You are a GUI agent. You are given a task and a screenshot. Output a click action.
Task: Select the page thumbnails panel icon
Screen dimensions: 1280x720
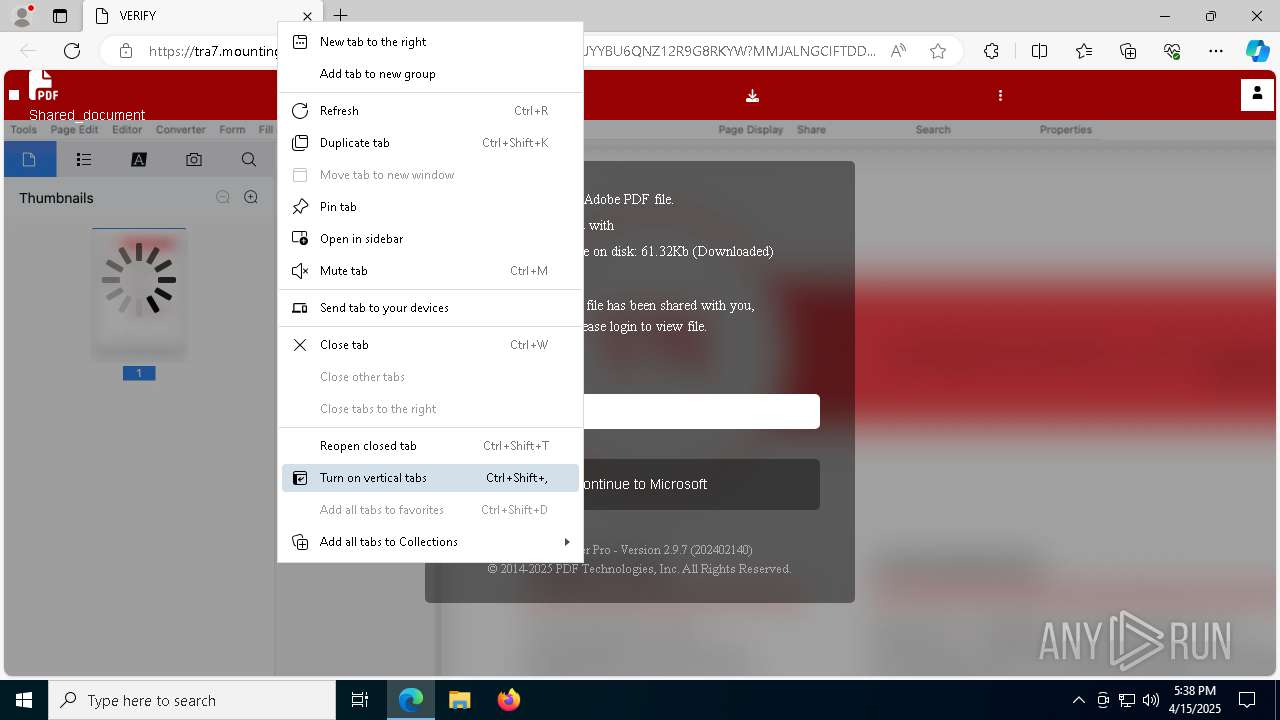tap(29, 160)
